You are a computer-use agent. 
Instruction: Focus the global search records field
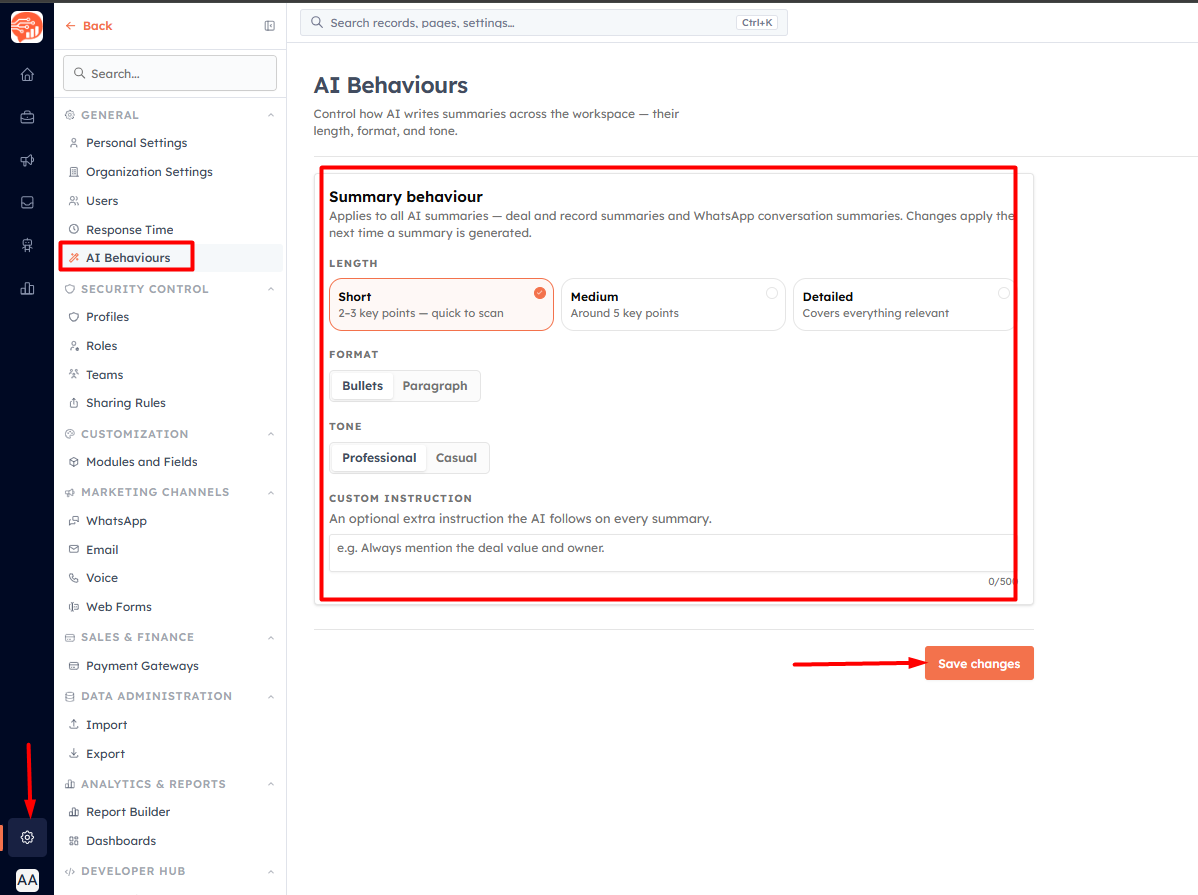coord(543,23)
